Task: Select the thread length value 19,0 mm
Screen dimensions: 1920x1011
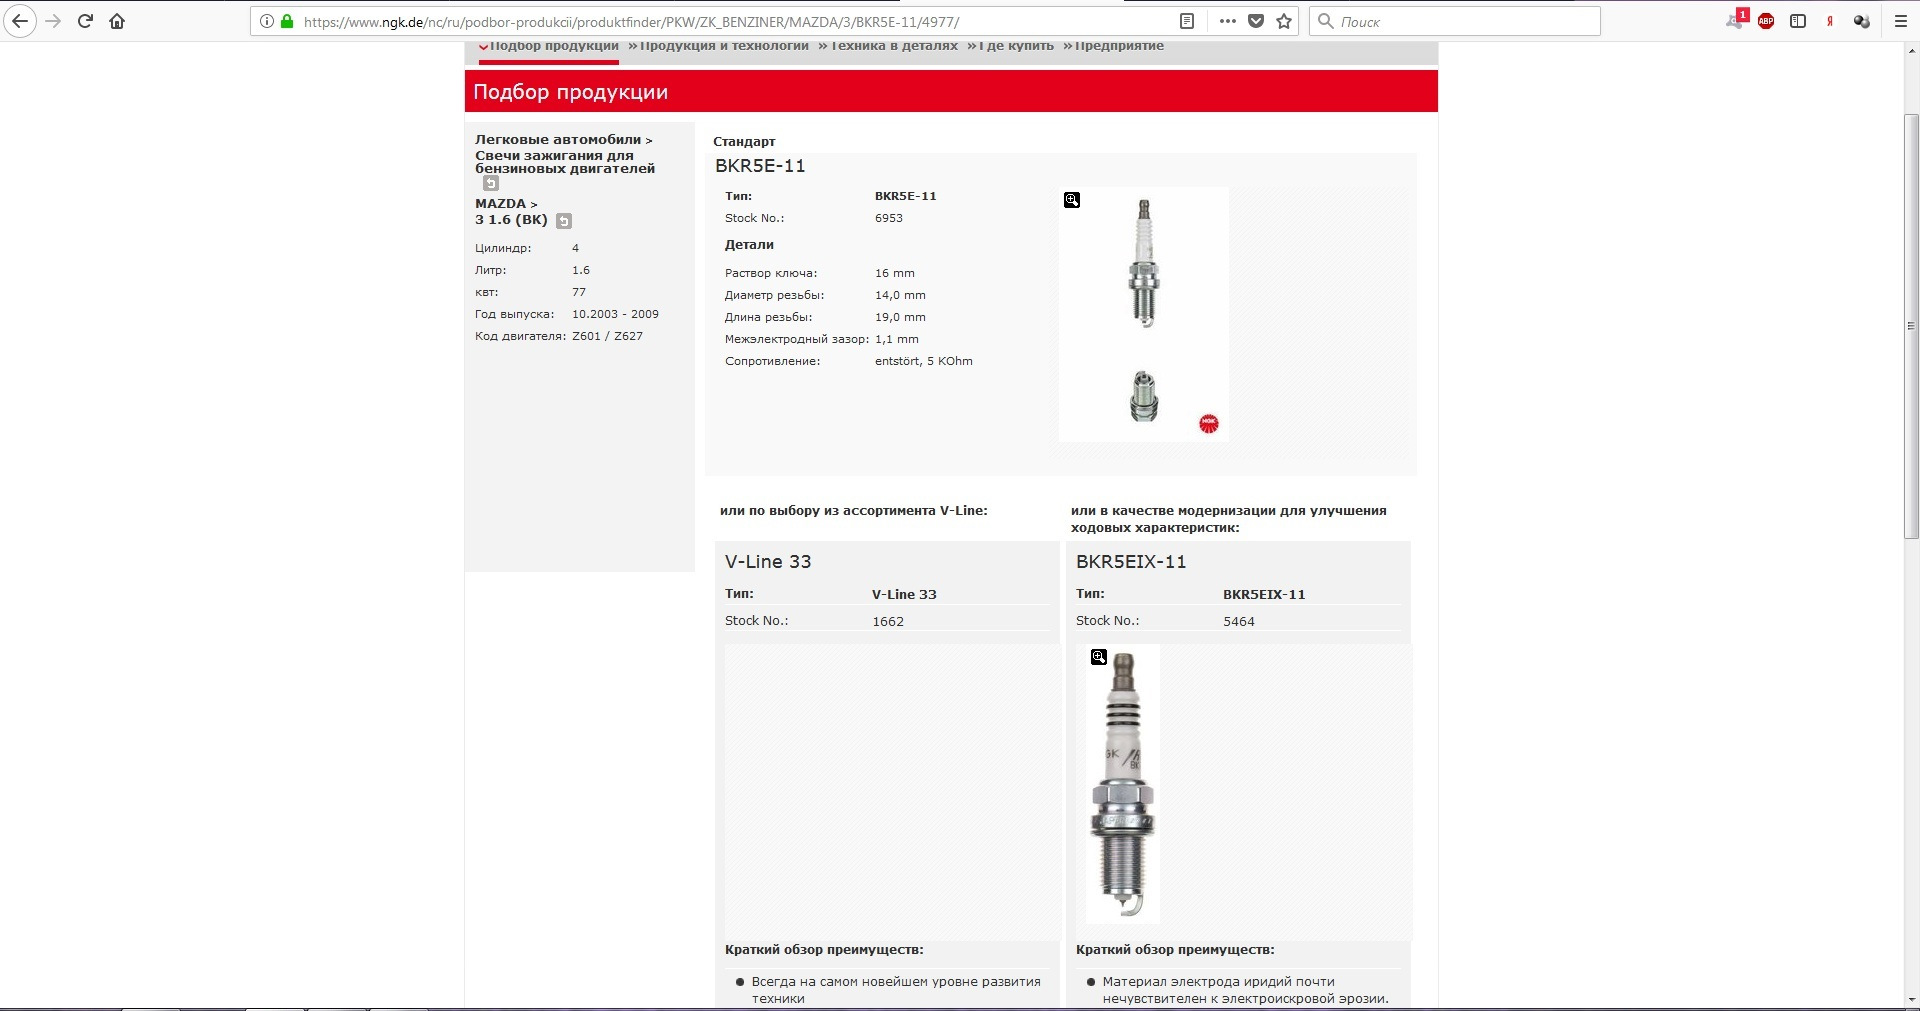Action: 900,317
